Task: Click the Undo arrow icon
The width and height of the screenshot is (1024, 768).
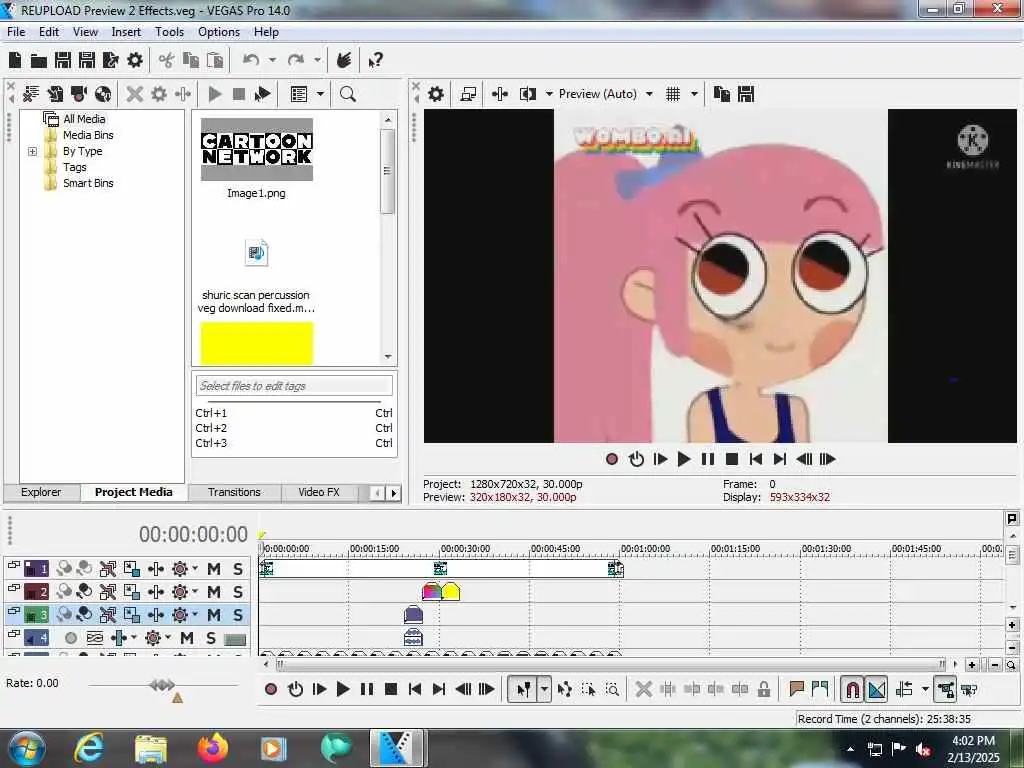Action: 251,60
